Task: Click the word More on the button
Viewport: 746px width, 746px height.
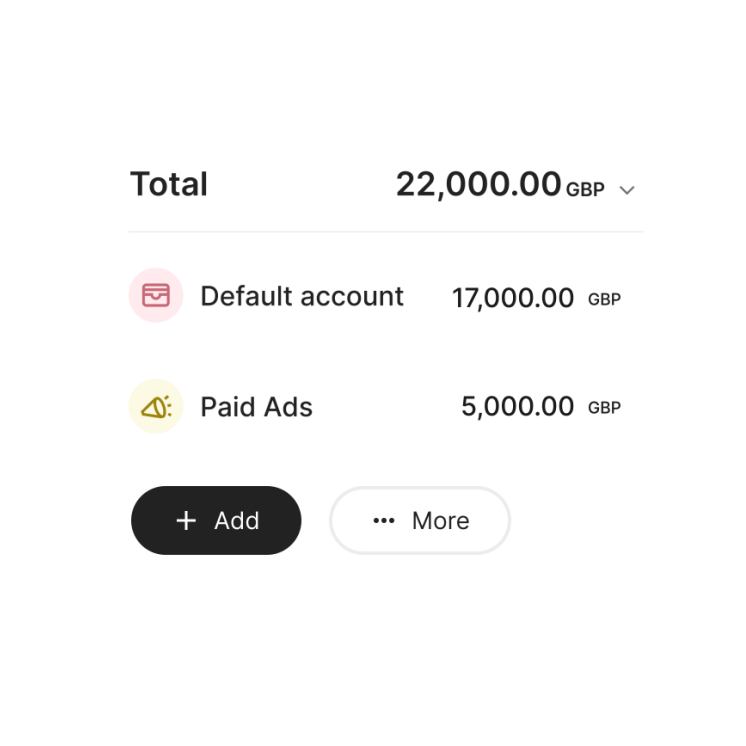Action: 441,520
